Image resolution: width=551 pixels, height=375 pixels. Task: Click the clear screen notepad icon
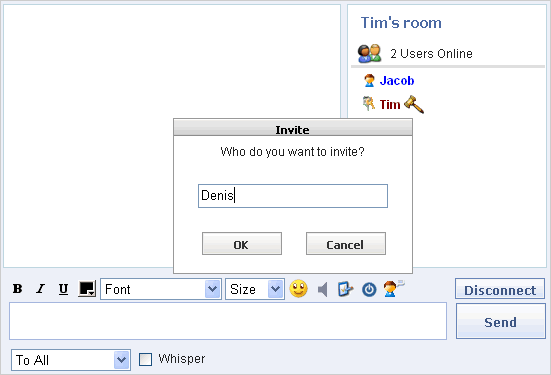click(345, 289)
